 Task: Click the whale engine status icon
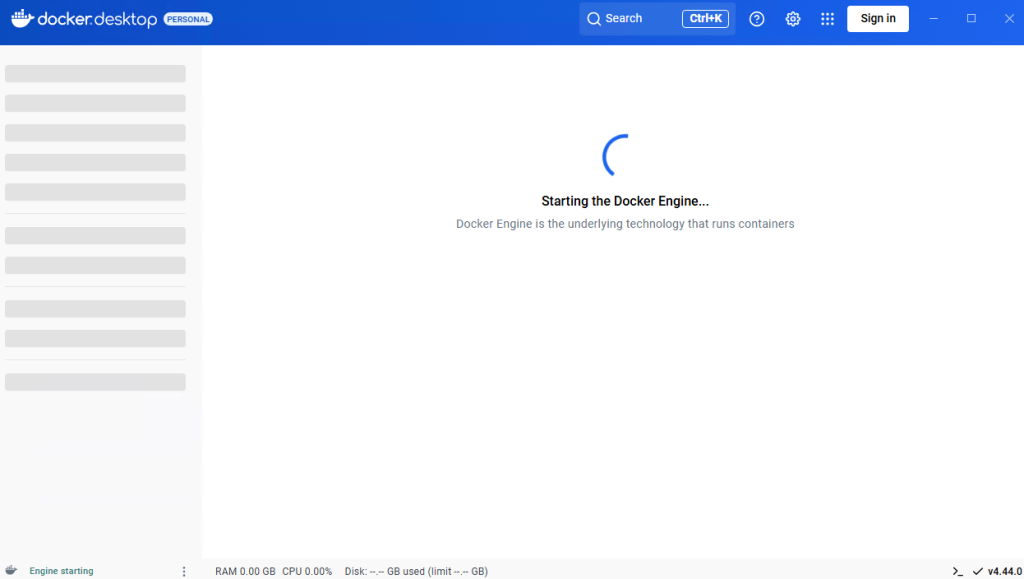click(11, 571)
